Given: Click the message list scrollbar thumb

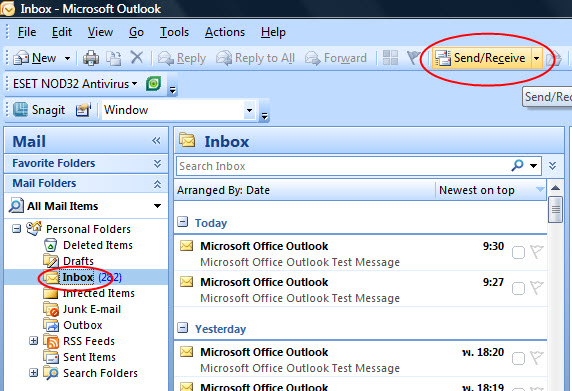Looking at the screenshot, I should coord(556,209).
